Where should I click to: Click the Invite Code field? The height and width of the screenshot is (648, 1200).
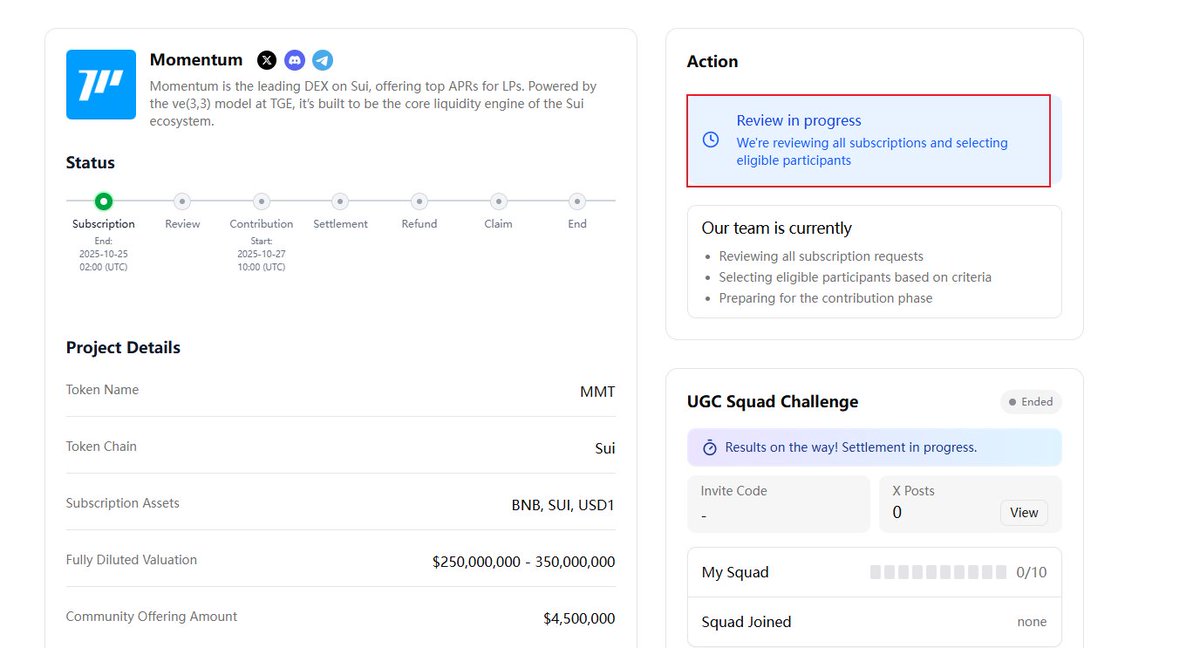coord(779,504)
